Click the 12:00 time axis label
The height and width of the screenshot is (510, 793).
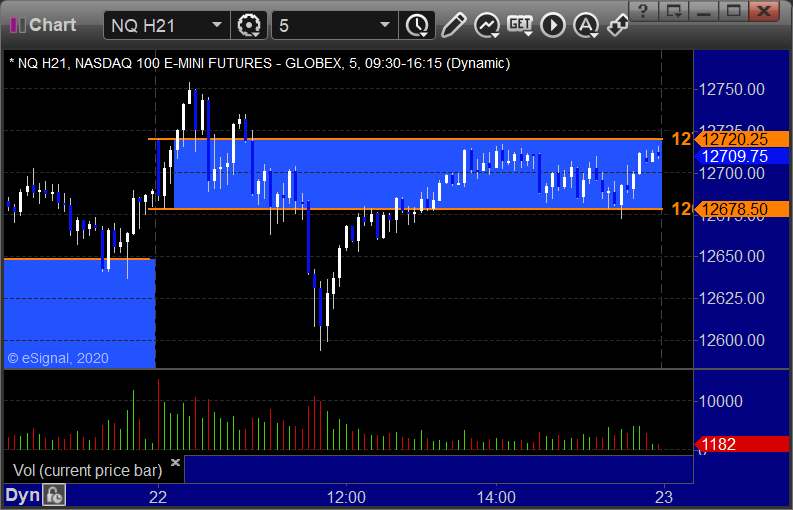point(346,497)
